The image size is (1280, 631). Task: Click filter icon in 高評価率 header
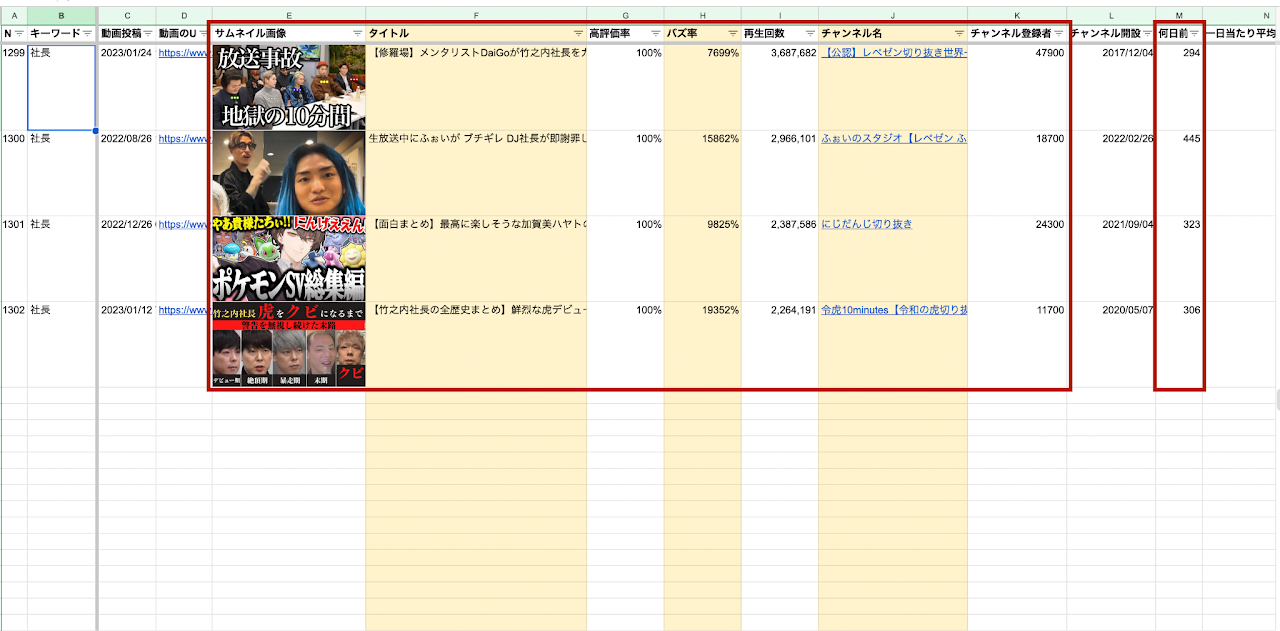click(655, 34)
